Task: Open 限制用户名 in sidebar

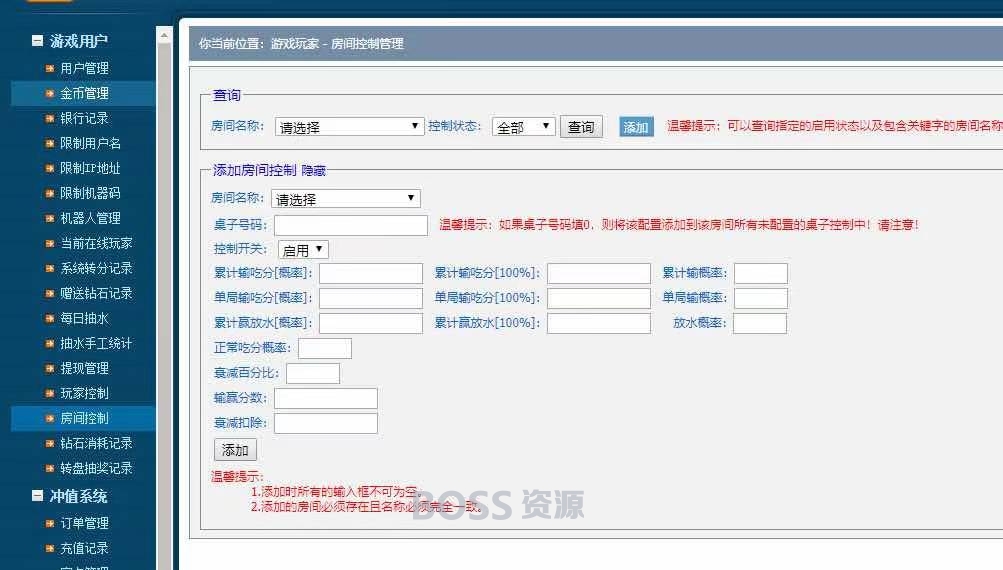Action: point(90,143)
